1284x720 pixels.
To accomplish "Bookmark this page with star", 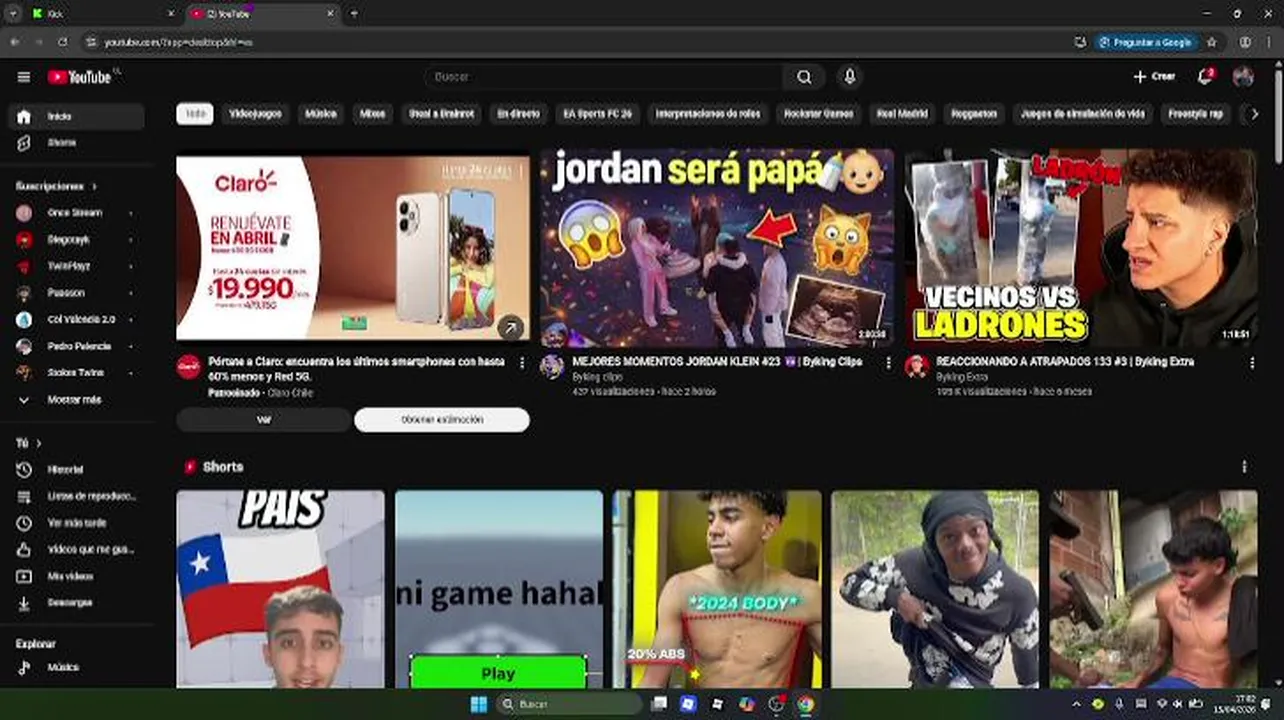I will (1212, 42).
